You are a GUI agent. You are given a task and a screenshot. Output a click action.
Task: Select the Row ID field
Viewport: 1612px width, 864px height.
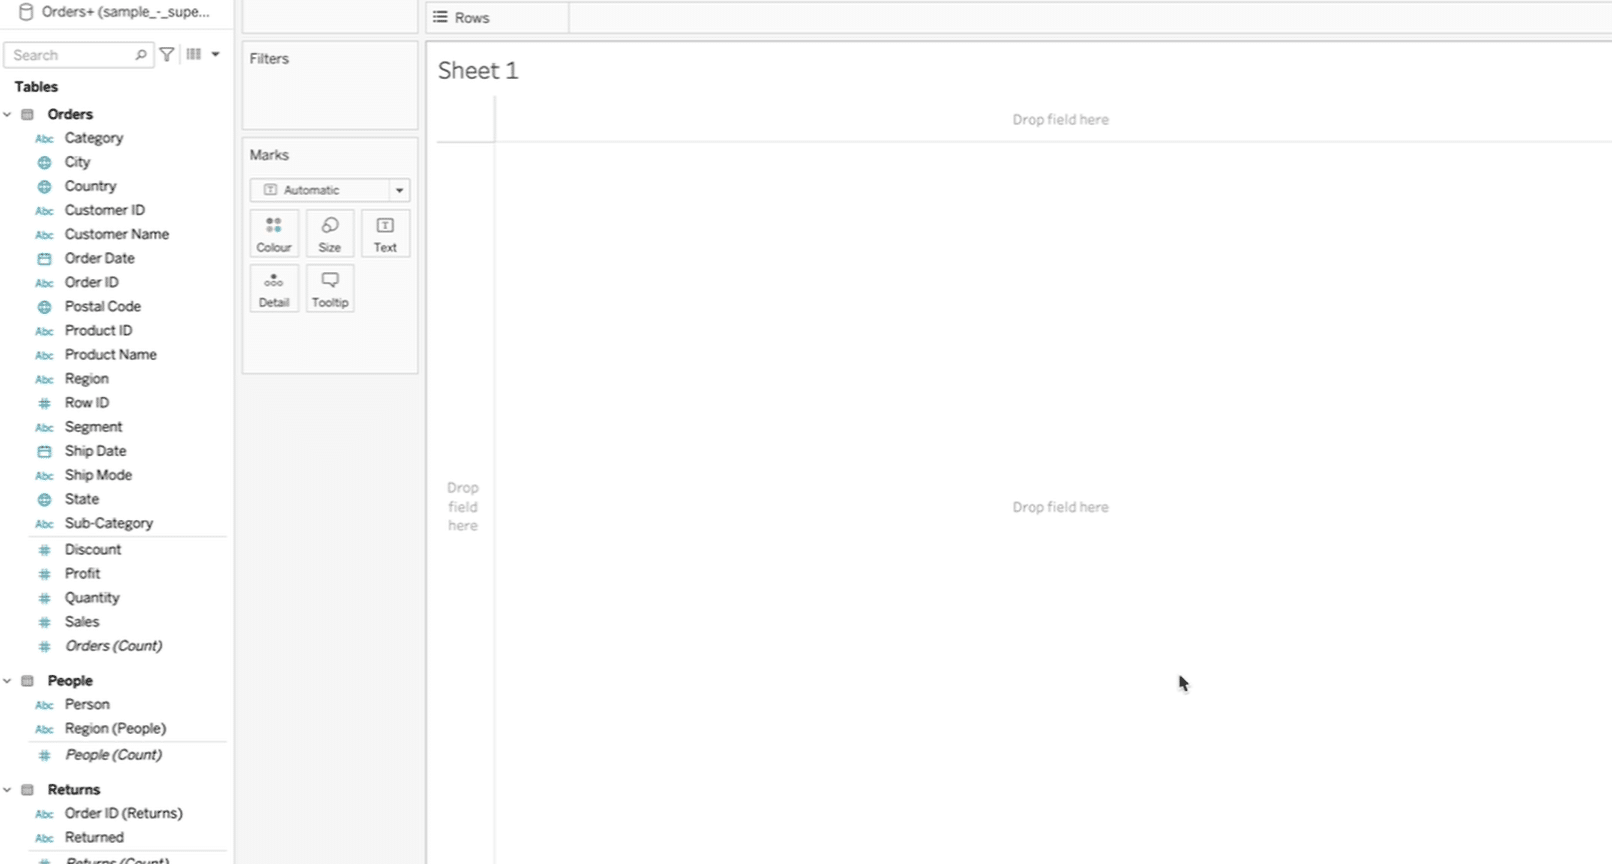(87, 403)
